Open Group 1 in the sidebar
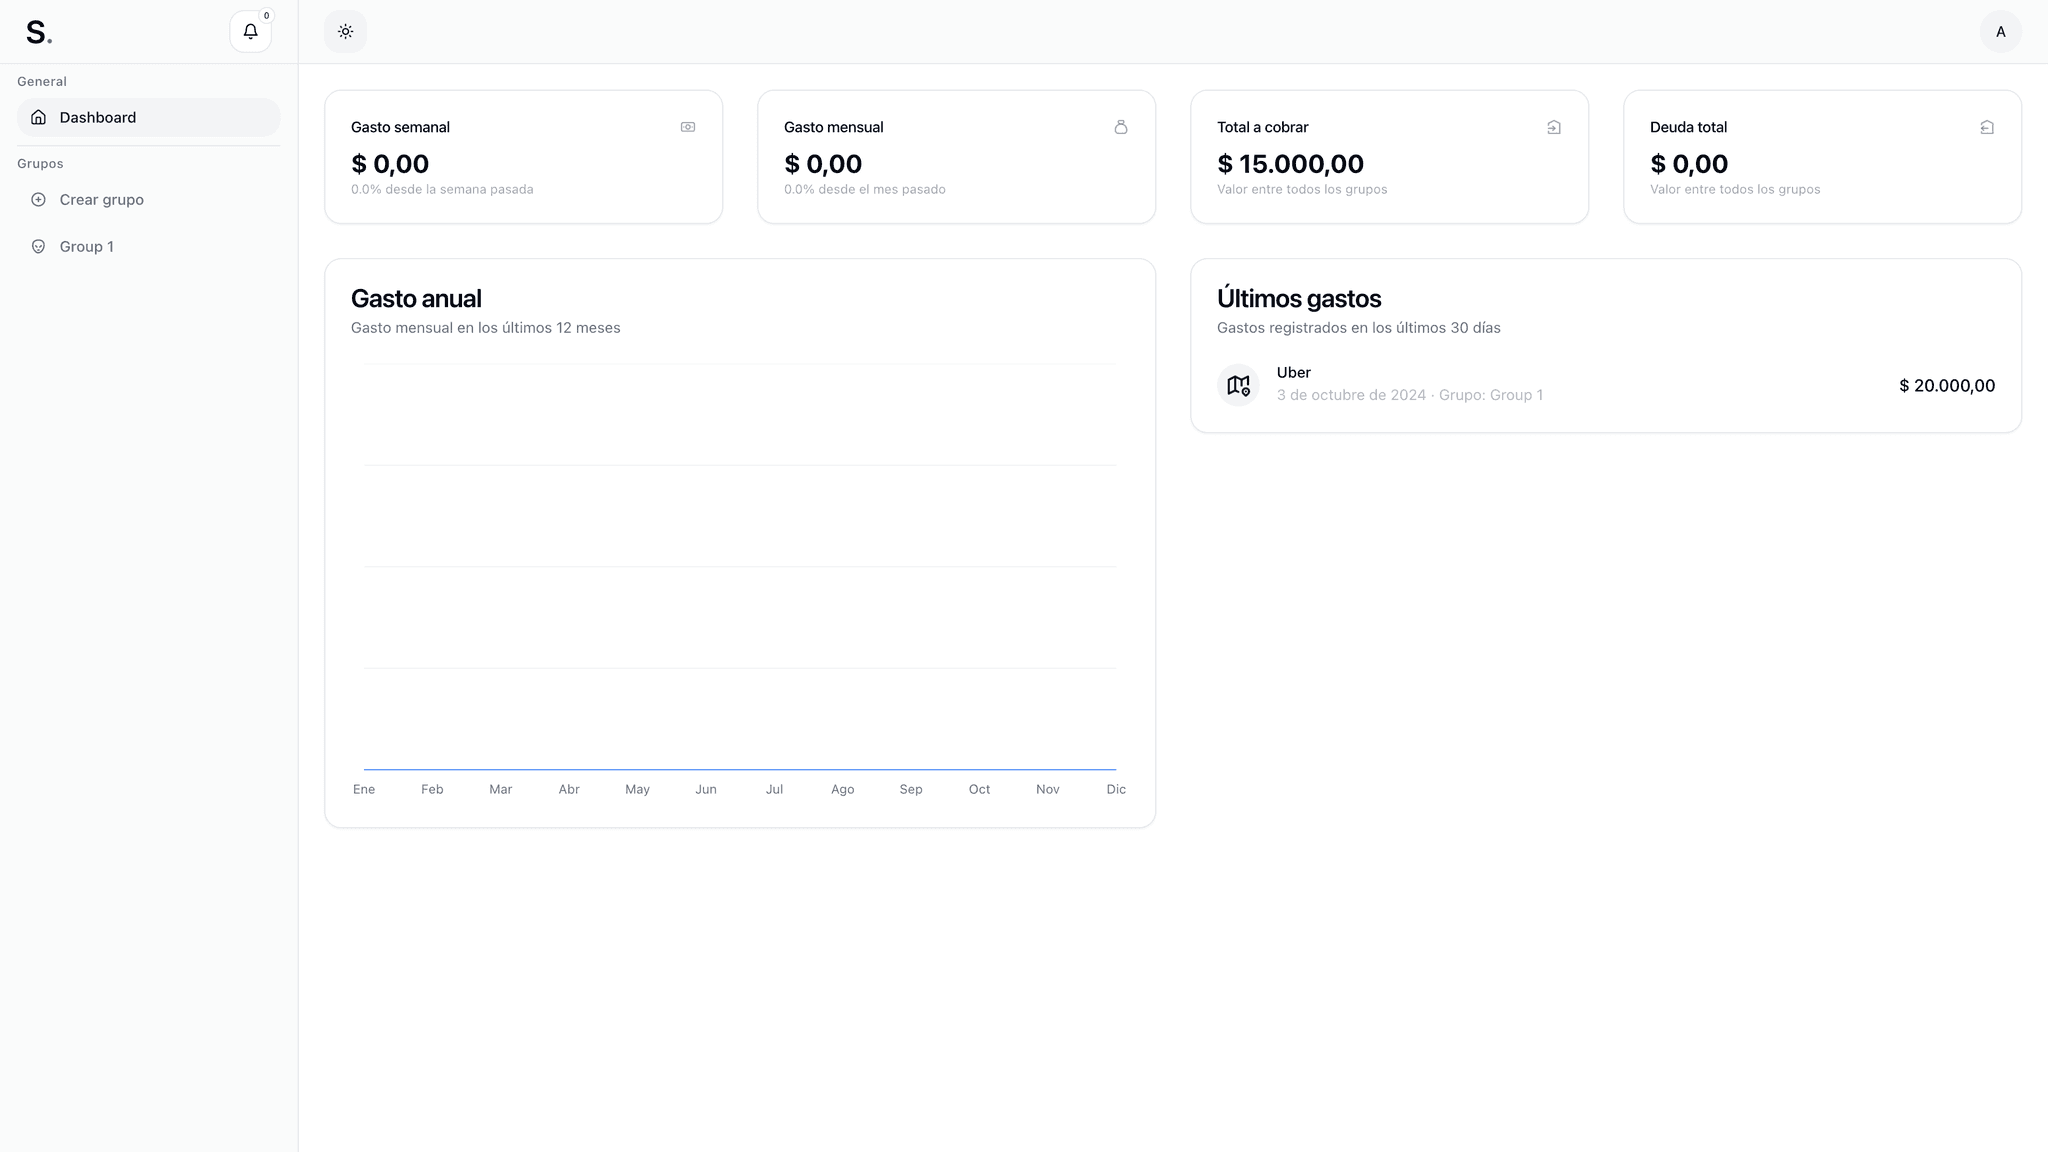2048x1152 pixels. (x=149, y=246)
